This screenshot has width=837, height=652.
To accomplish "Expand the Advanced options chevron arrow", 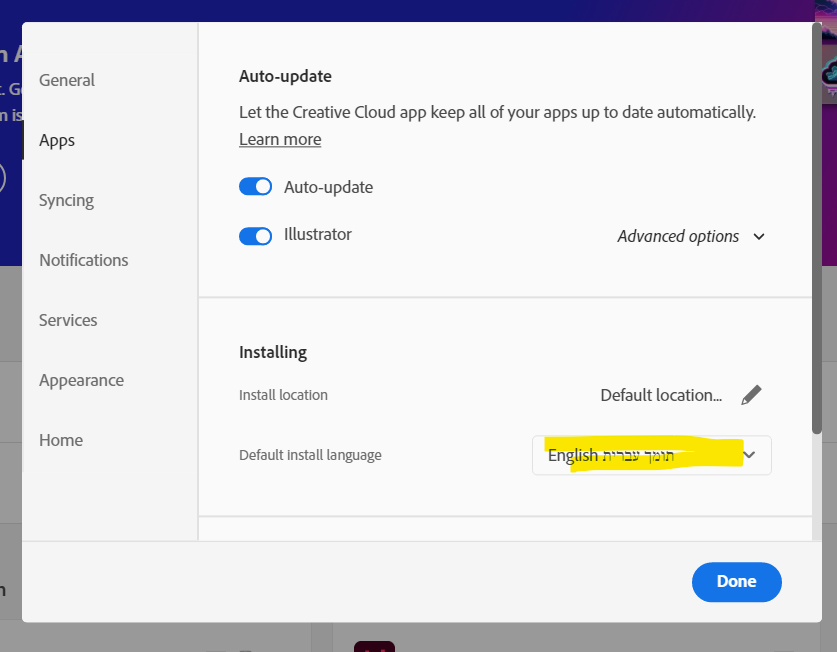I will 759,237.
